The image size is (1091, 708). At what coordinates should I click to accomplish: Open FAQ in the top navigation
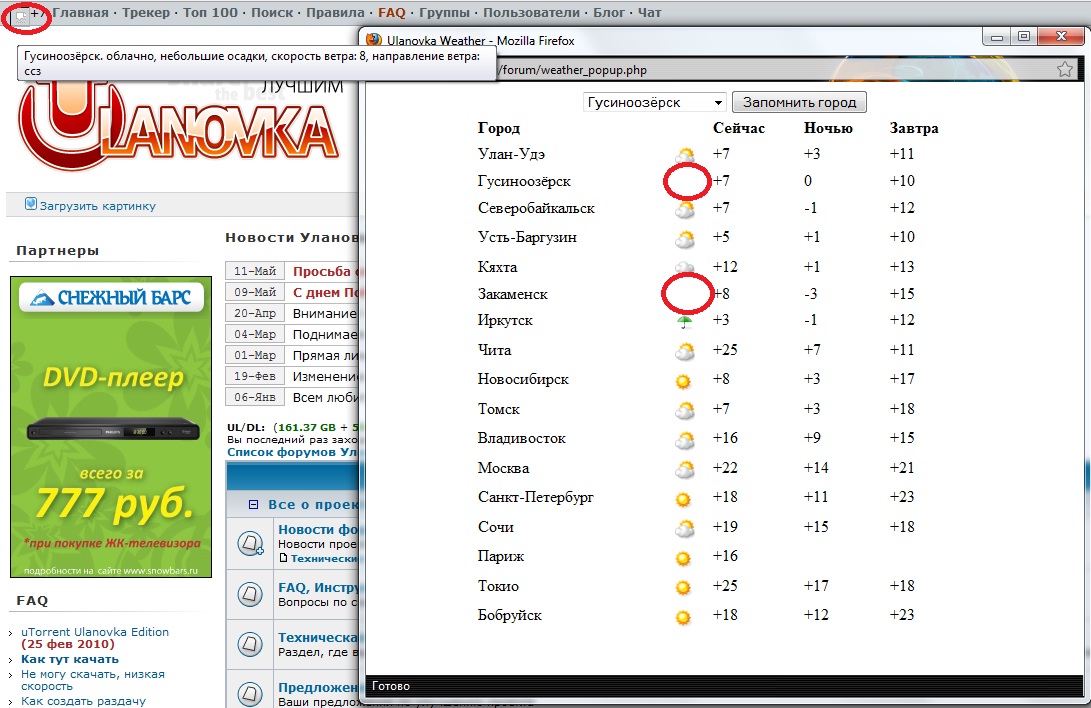tap(392, 13)
